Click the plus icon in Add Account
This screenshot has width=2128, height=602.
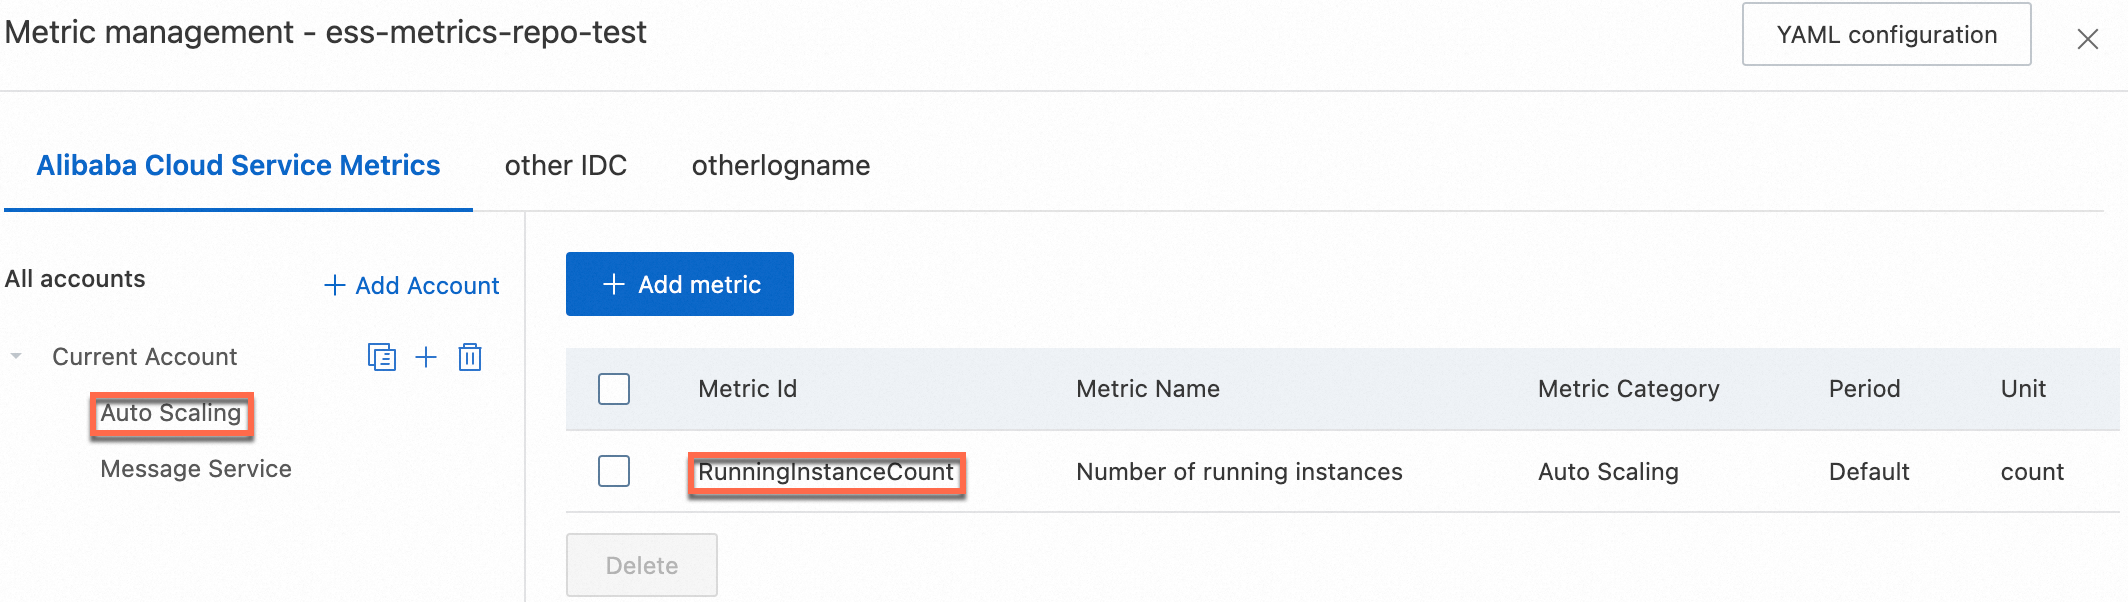pyautogui.click(x=335, y=286)
